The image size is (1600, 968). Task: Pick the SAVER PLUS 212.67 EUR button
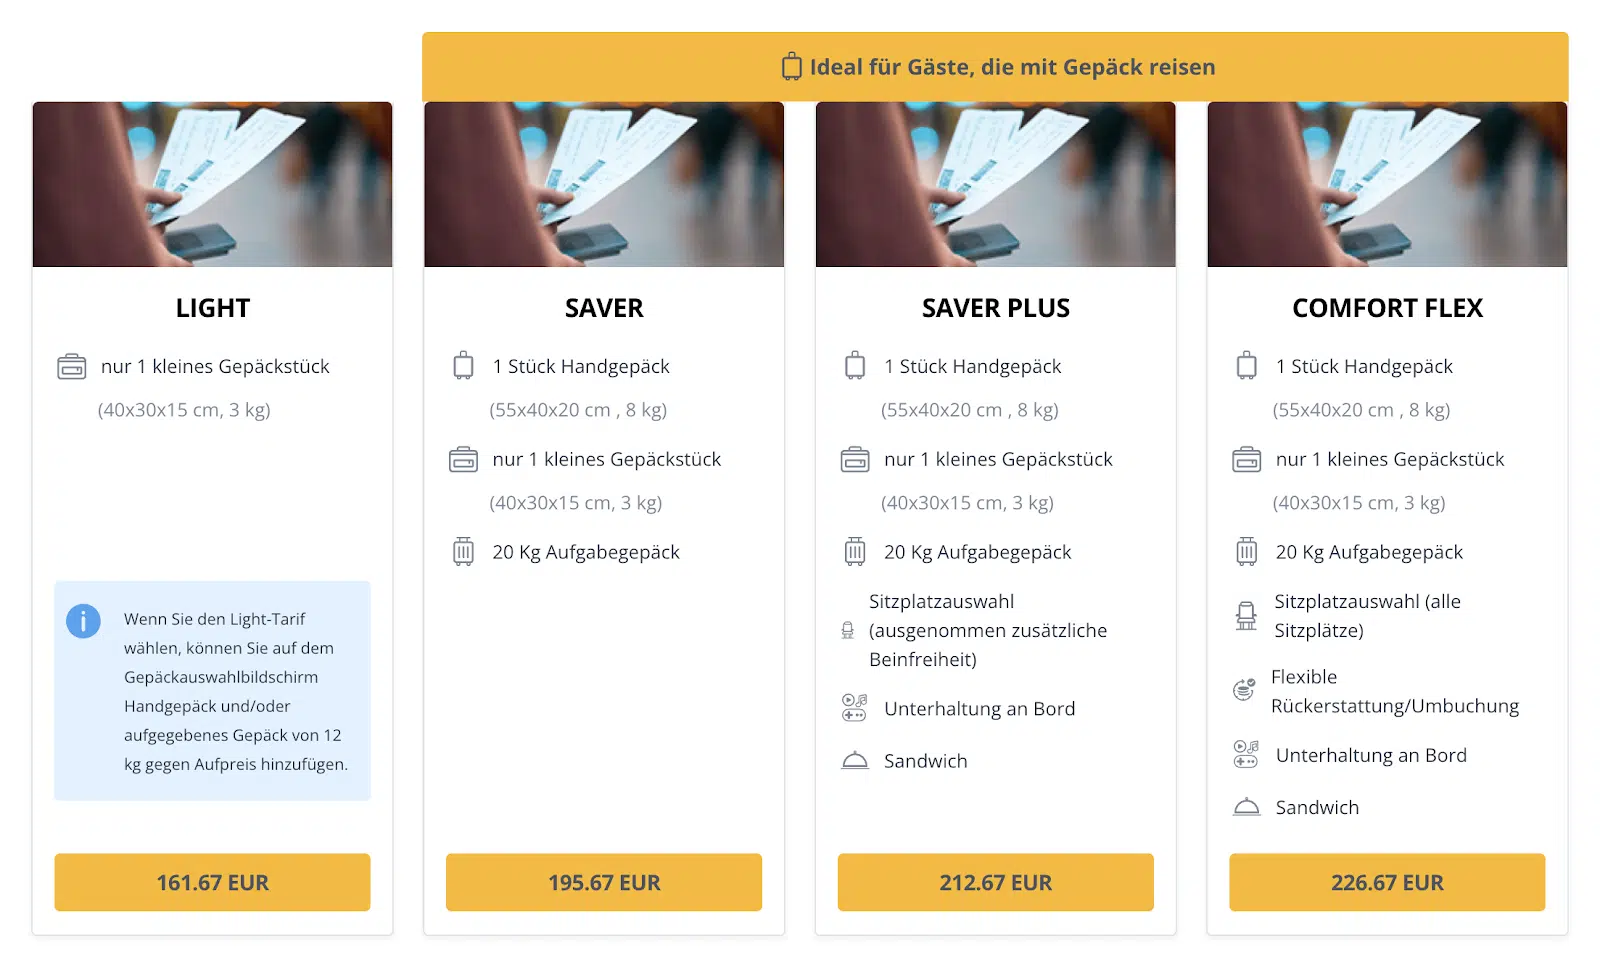tap(996, 882)
